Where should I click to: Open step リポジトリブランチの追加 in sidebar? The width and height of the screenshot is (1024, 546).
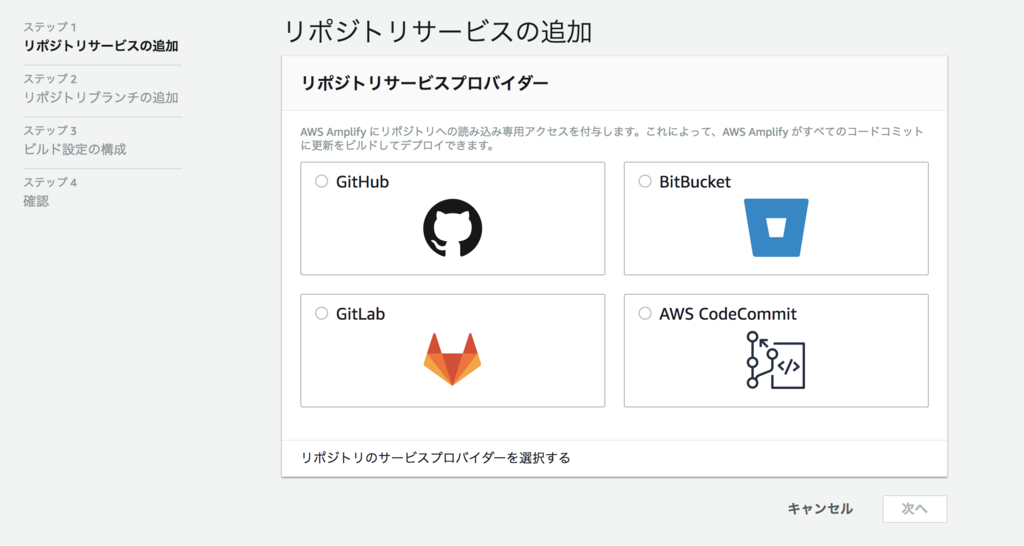(101, 97)
